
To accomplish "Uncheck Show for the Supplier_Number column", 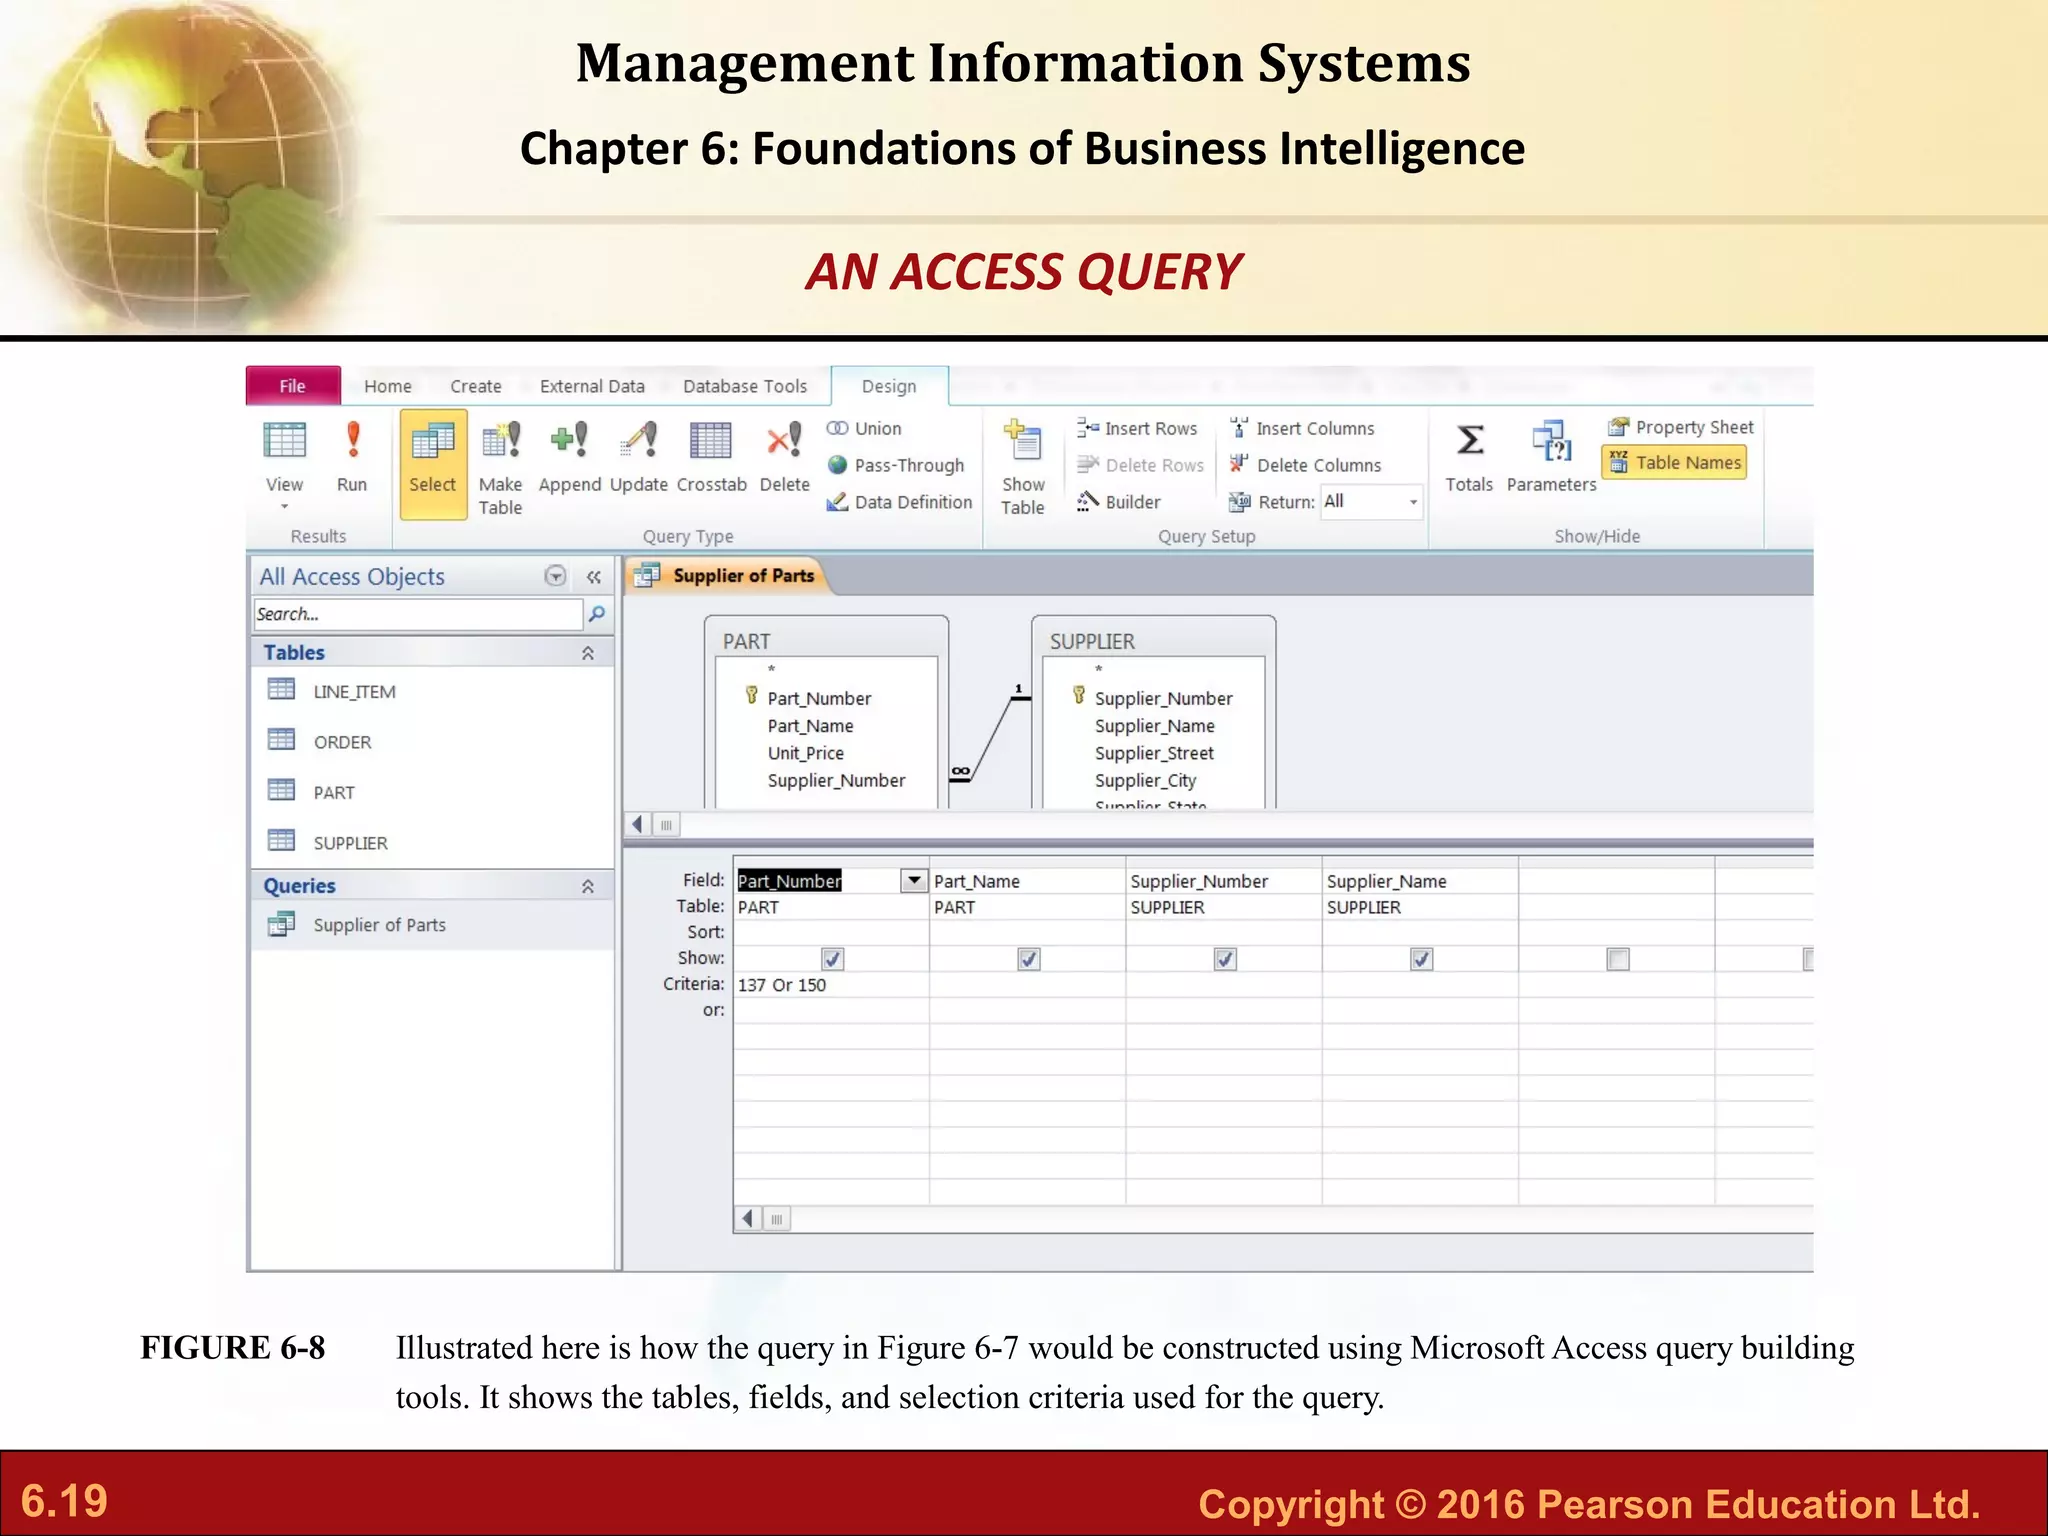I will coord(1225,959).
